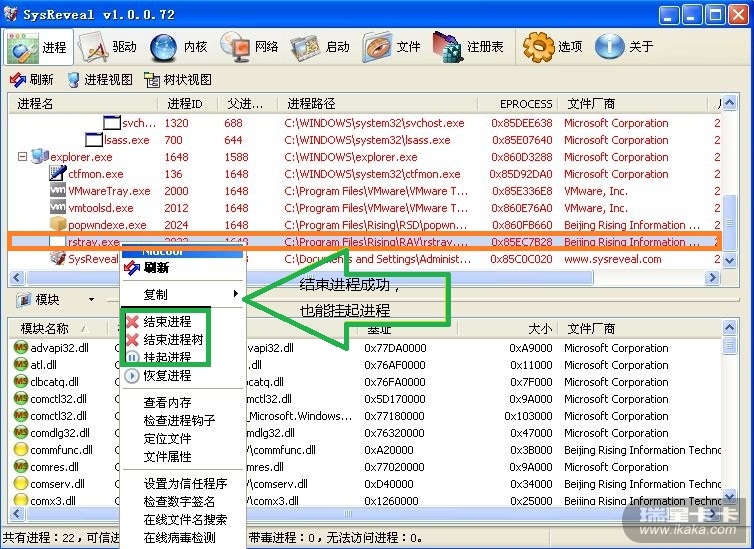Sort by 进程名 column header
Viewport: 754px width, 549px height.
click(83, 104)
